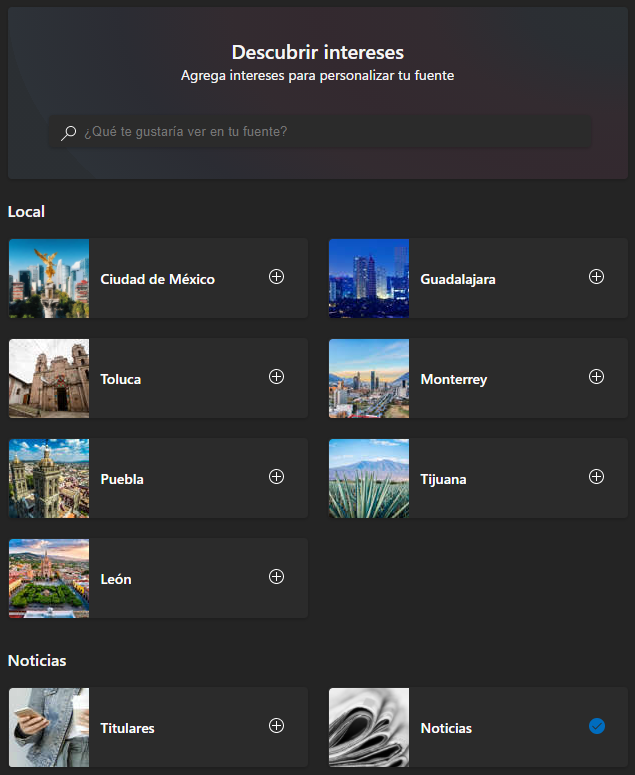Viewport: 635px width, 775px height.
Task: Add Monterrey using the plus icon
Action: [596, 377]
